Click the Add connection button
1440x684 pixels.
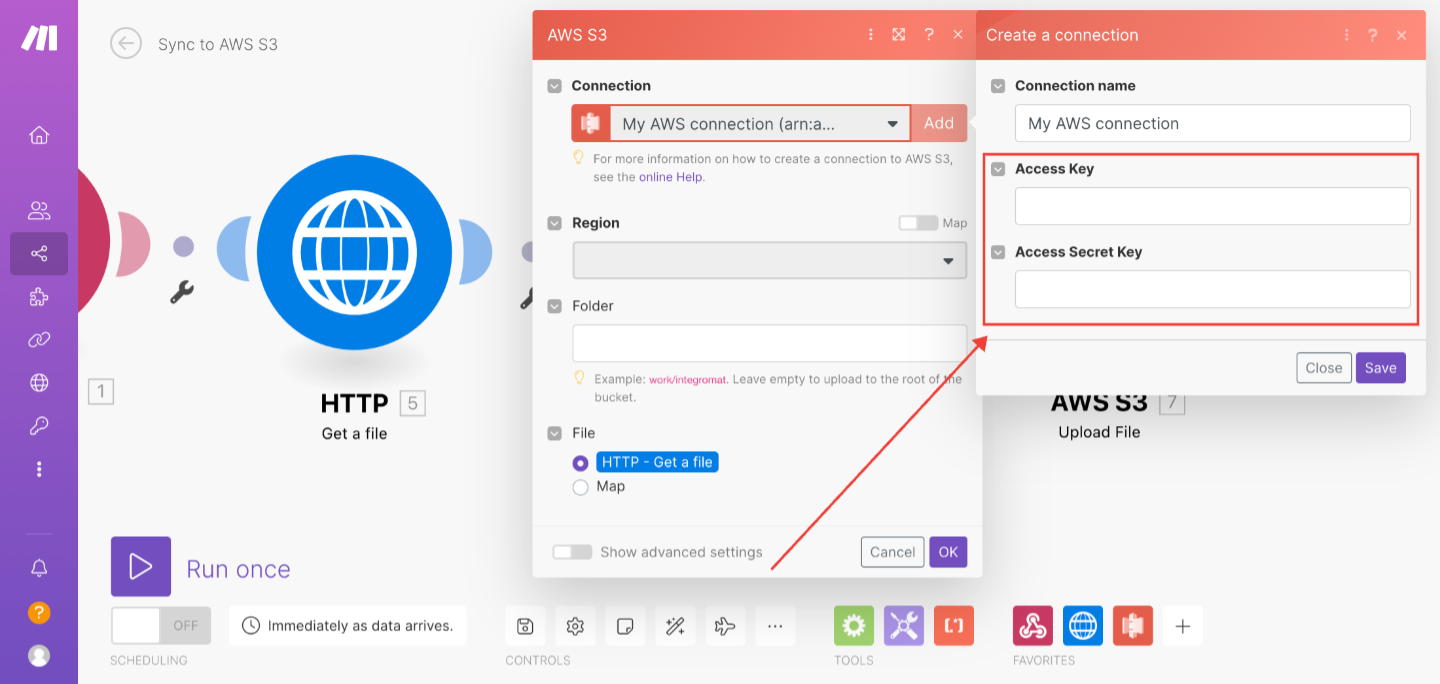pos(939,123)
